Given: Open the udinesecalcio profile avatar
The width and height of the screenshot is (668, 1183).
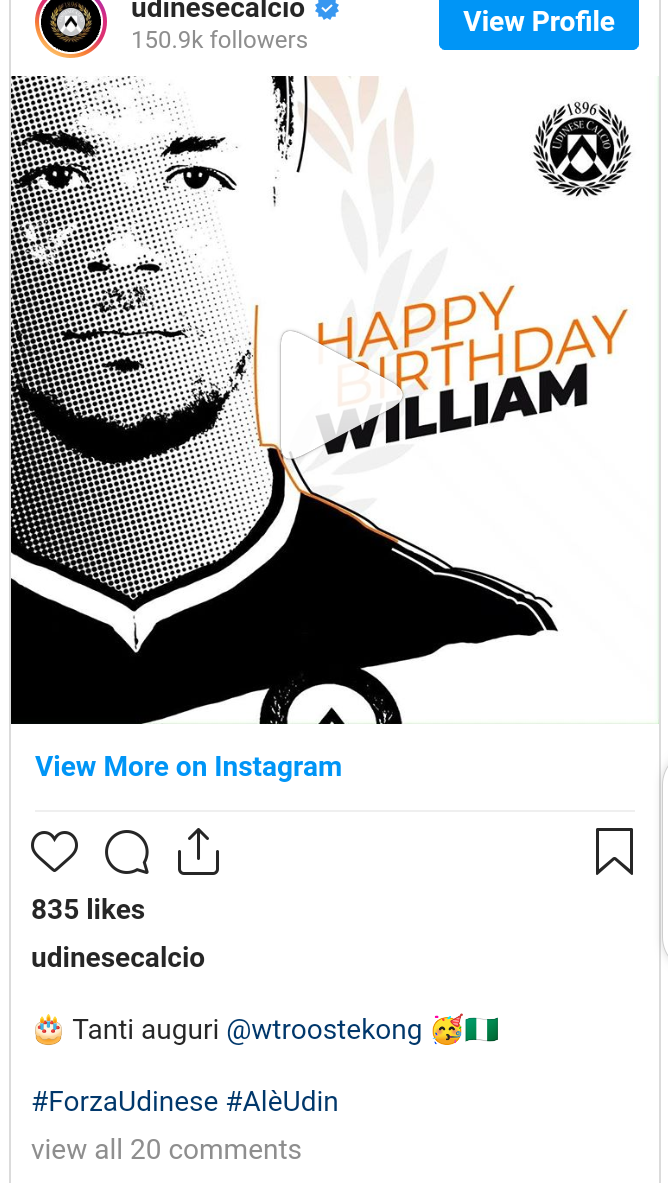Looking at the screenshot, I should tap(71, 23).
